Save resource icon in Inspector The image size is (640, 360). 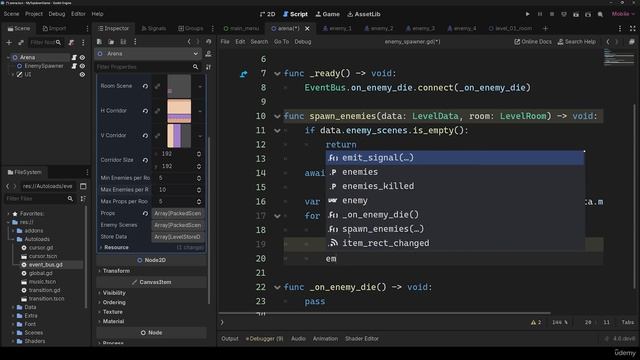[x=123, y=42]
